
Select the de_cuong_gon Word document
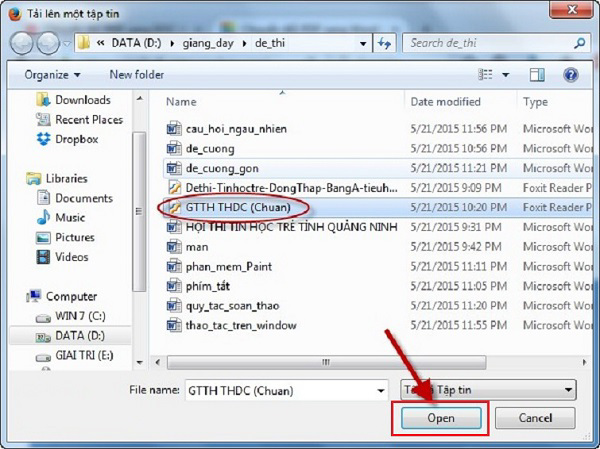point(222,168)
